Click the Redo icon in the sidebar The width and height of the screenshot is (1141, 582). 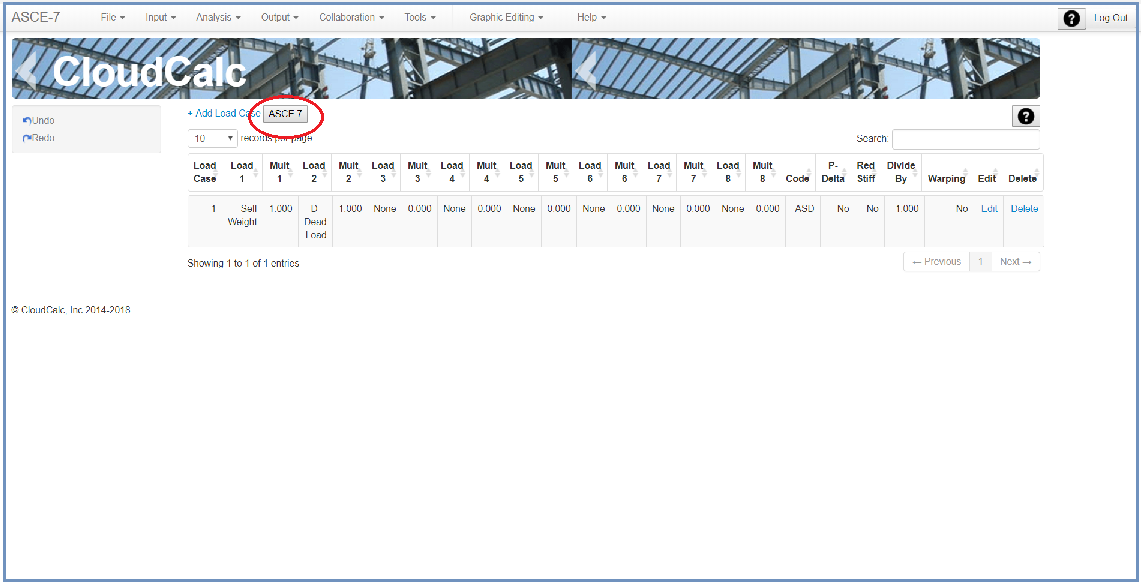coord(28,138)
